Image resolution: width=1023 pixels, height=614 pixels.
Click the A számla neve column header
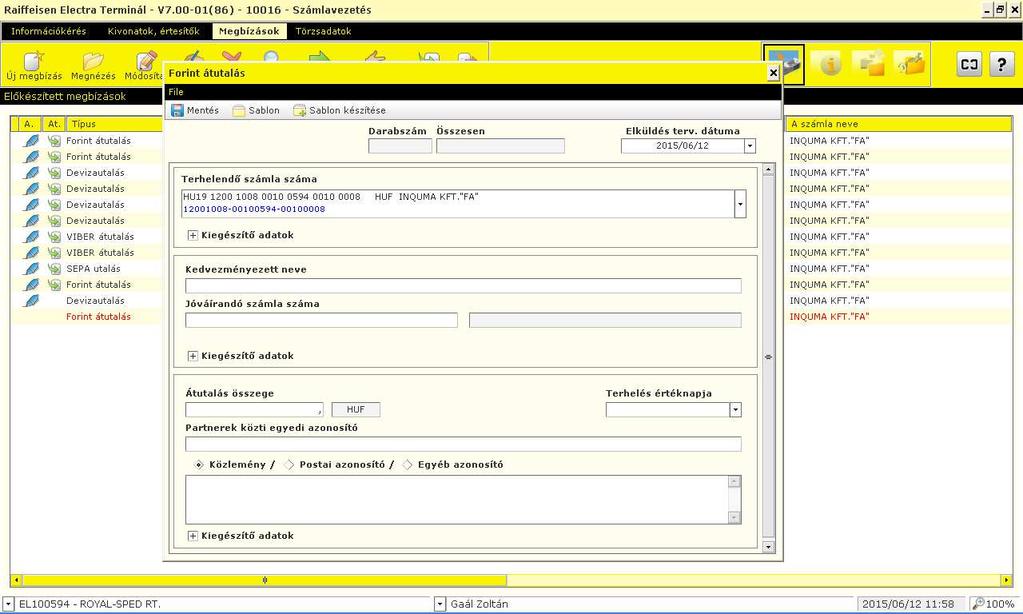[899, 124]
